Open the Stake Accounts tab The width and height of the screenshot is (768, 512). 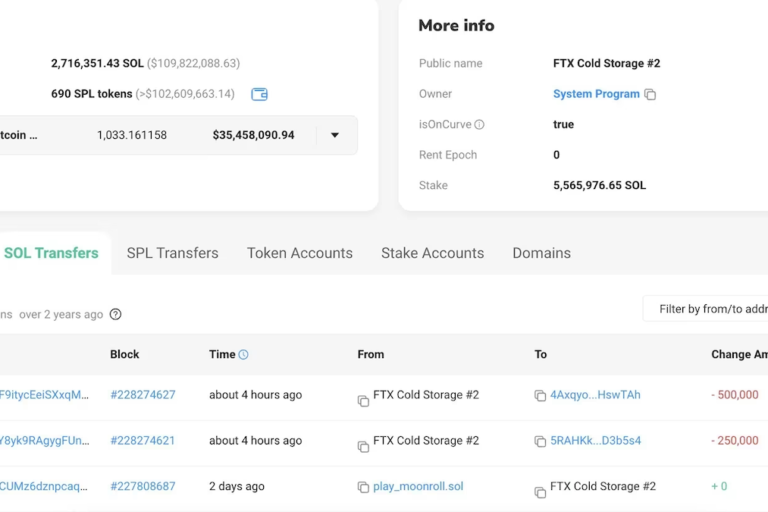[432, 253]
